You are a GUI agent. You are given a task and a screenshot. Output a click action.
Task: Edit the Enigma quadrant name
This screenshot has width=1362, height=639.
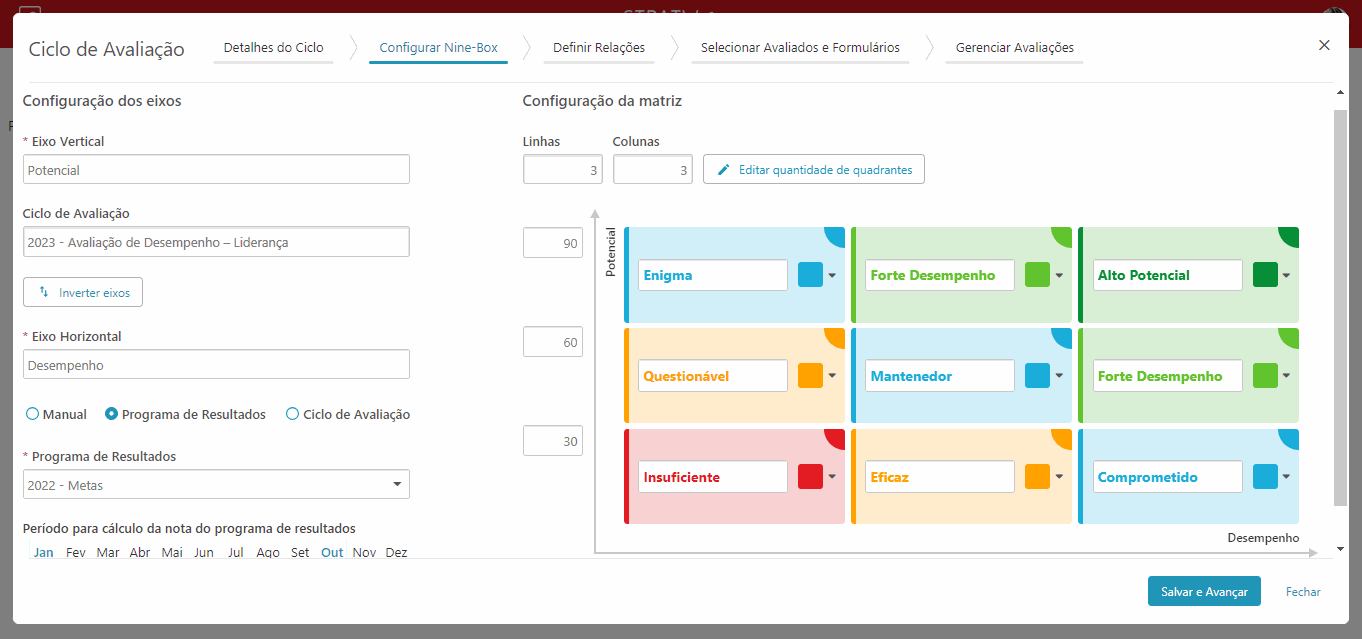[713, 275]
